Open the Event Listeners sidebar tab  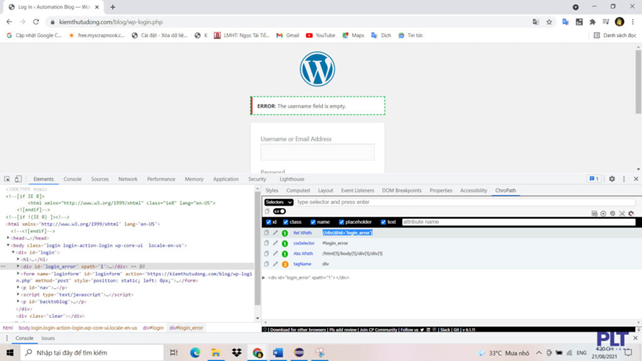pos(357,190)
